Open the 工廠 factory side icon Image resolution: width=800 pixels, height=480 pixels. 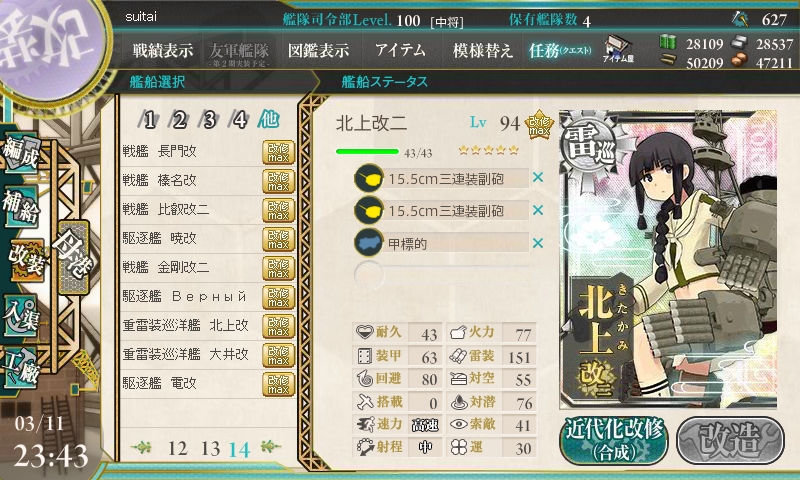tap(20, 368)
